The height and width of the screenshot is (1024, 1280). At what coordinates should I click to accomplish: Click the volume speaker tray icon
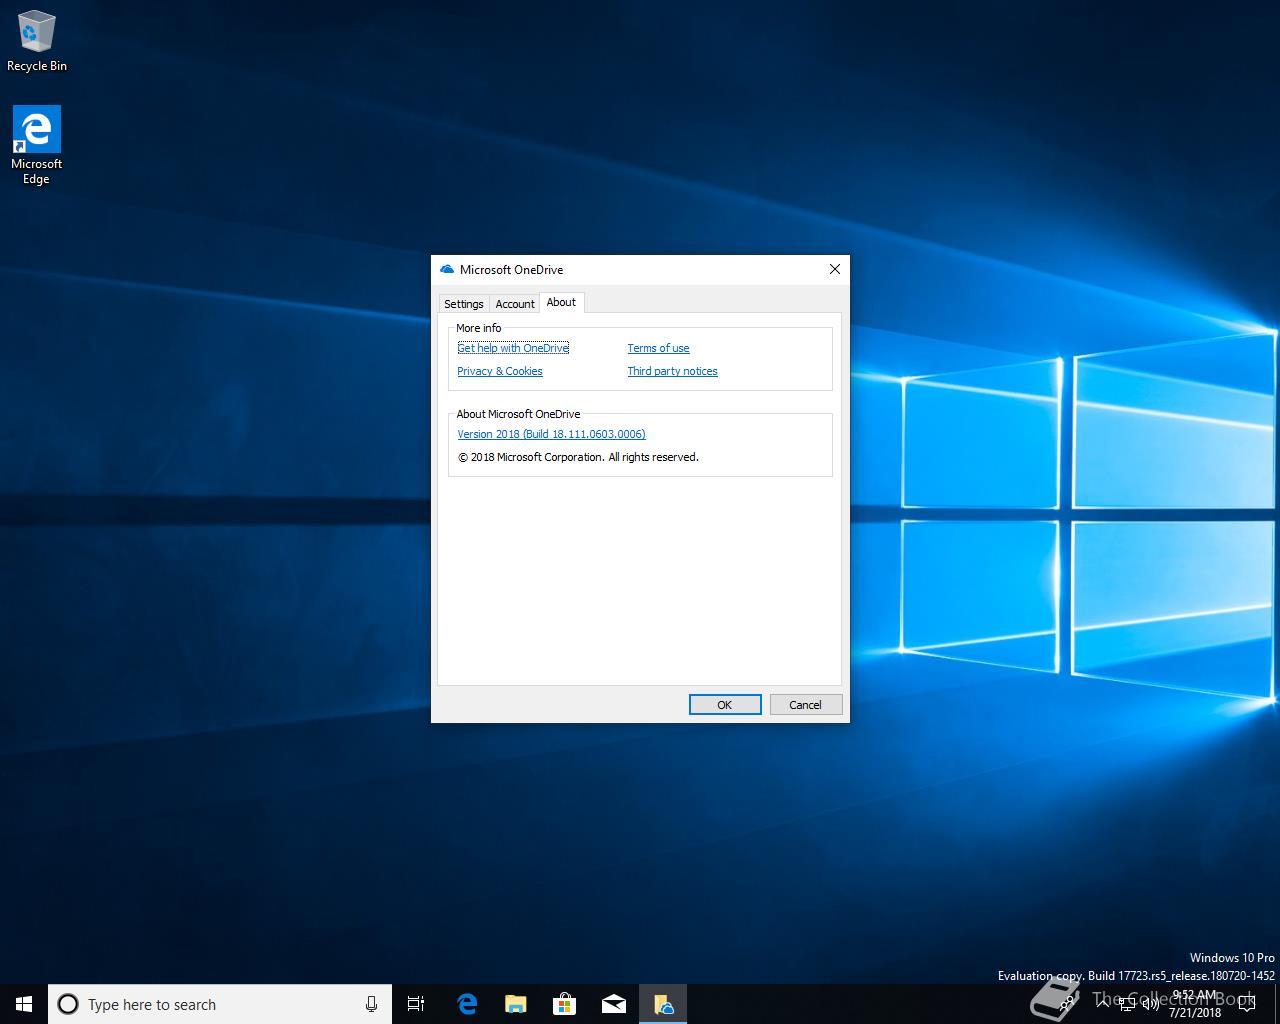coord(1150,1004)
